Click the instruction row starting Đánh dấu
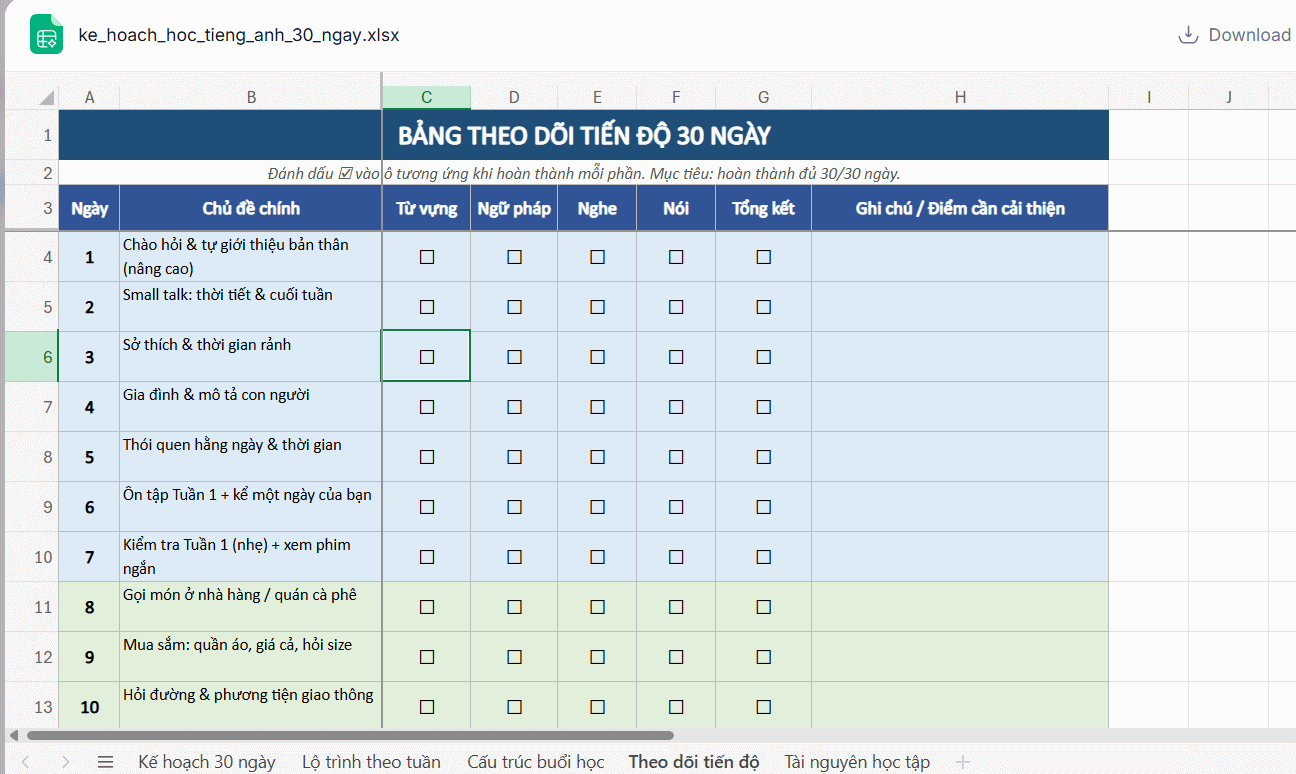The image size is (1296, 774). (x=584, y=173)
